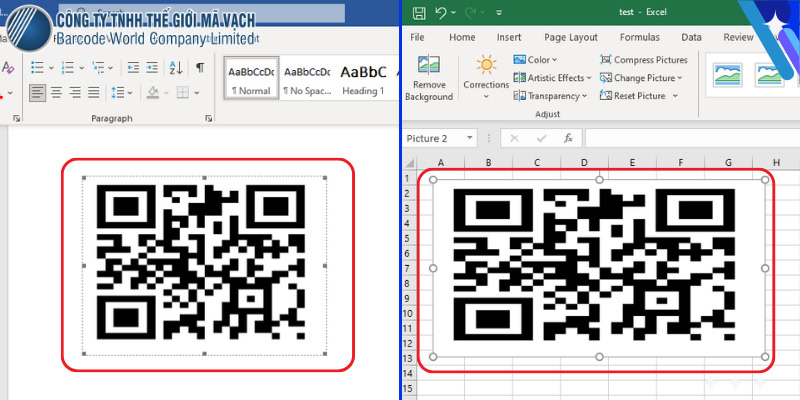Viewport: 800px width, 400px height.
Task: Switch to the Review tab in Excel
Action: (738, 37)
